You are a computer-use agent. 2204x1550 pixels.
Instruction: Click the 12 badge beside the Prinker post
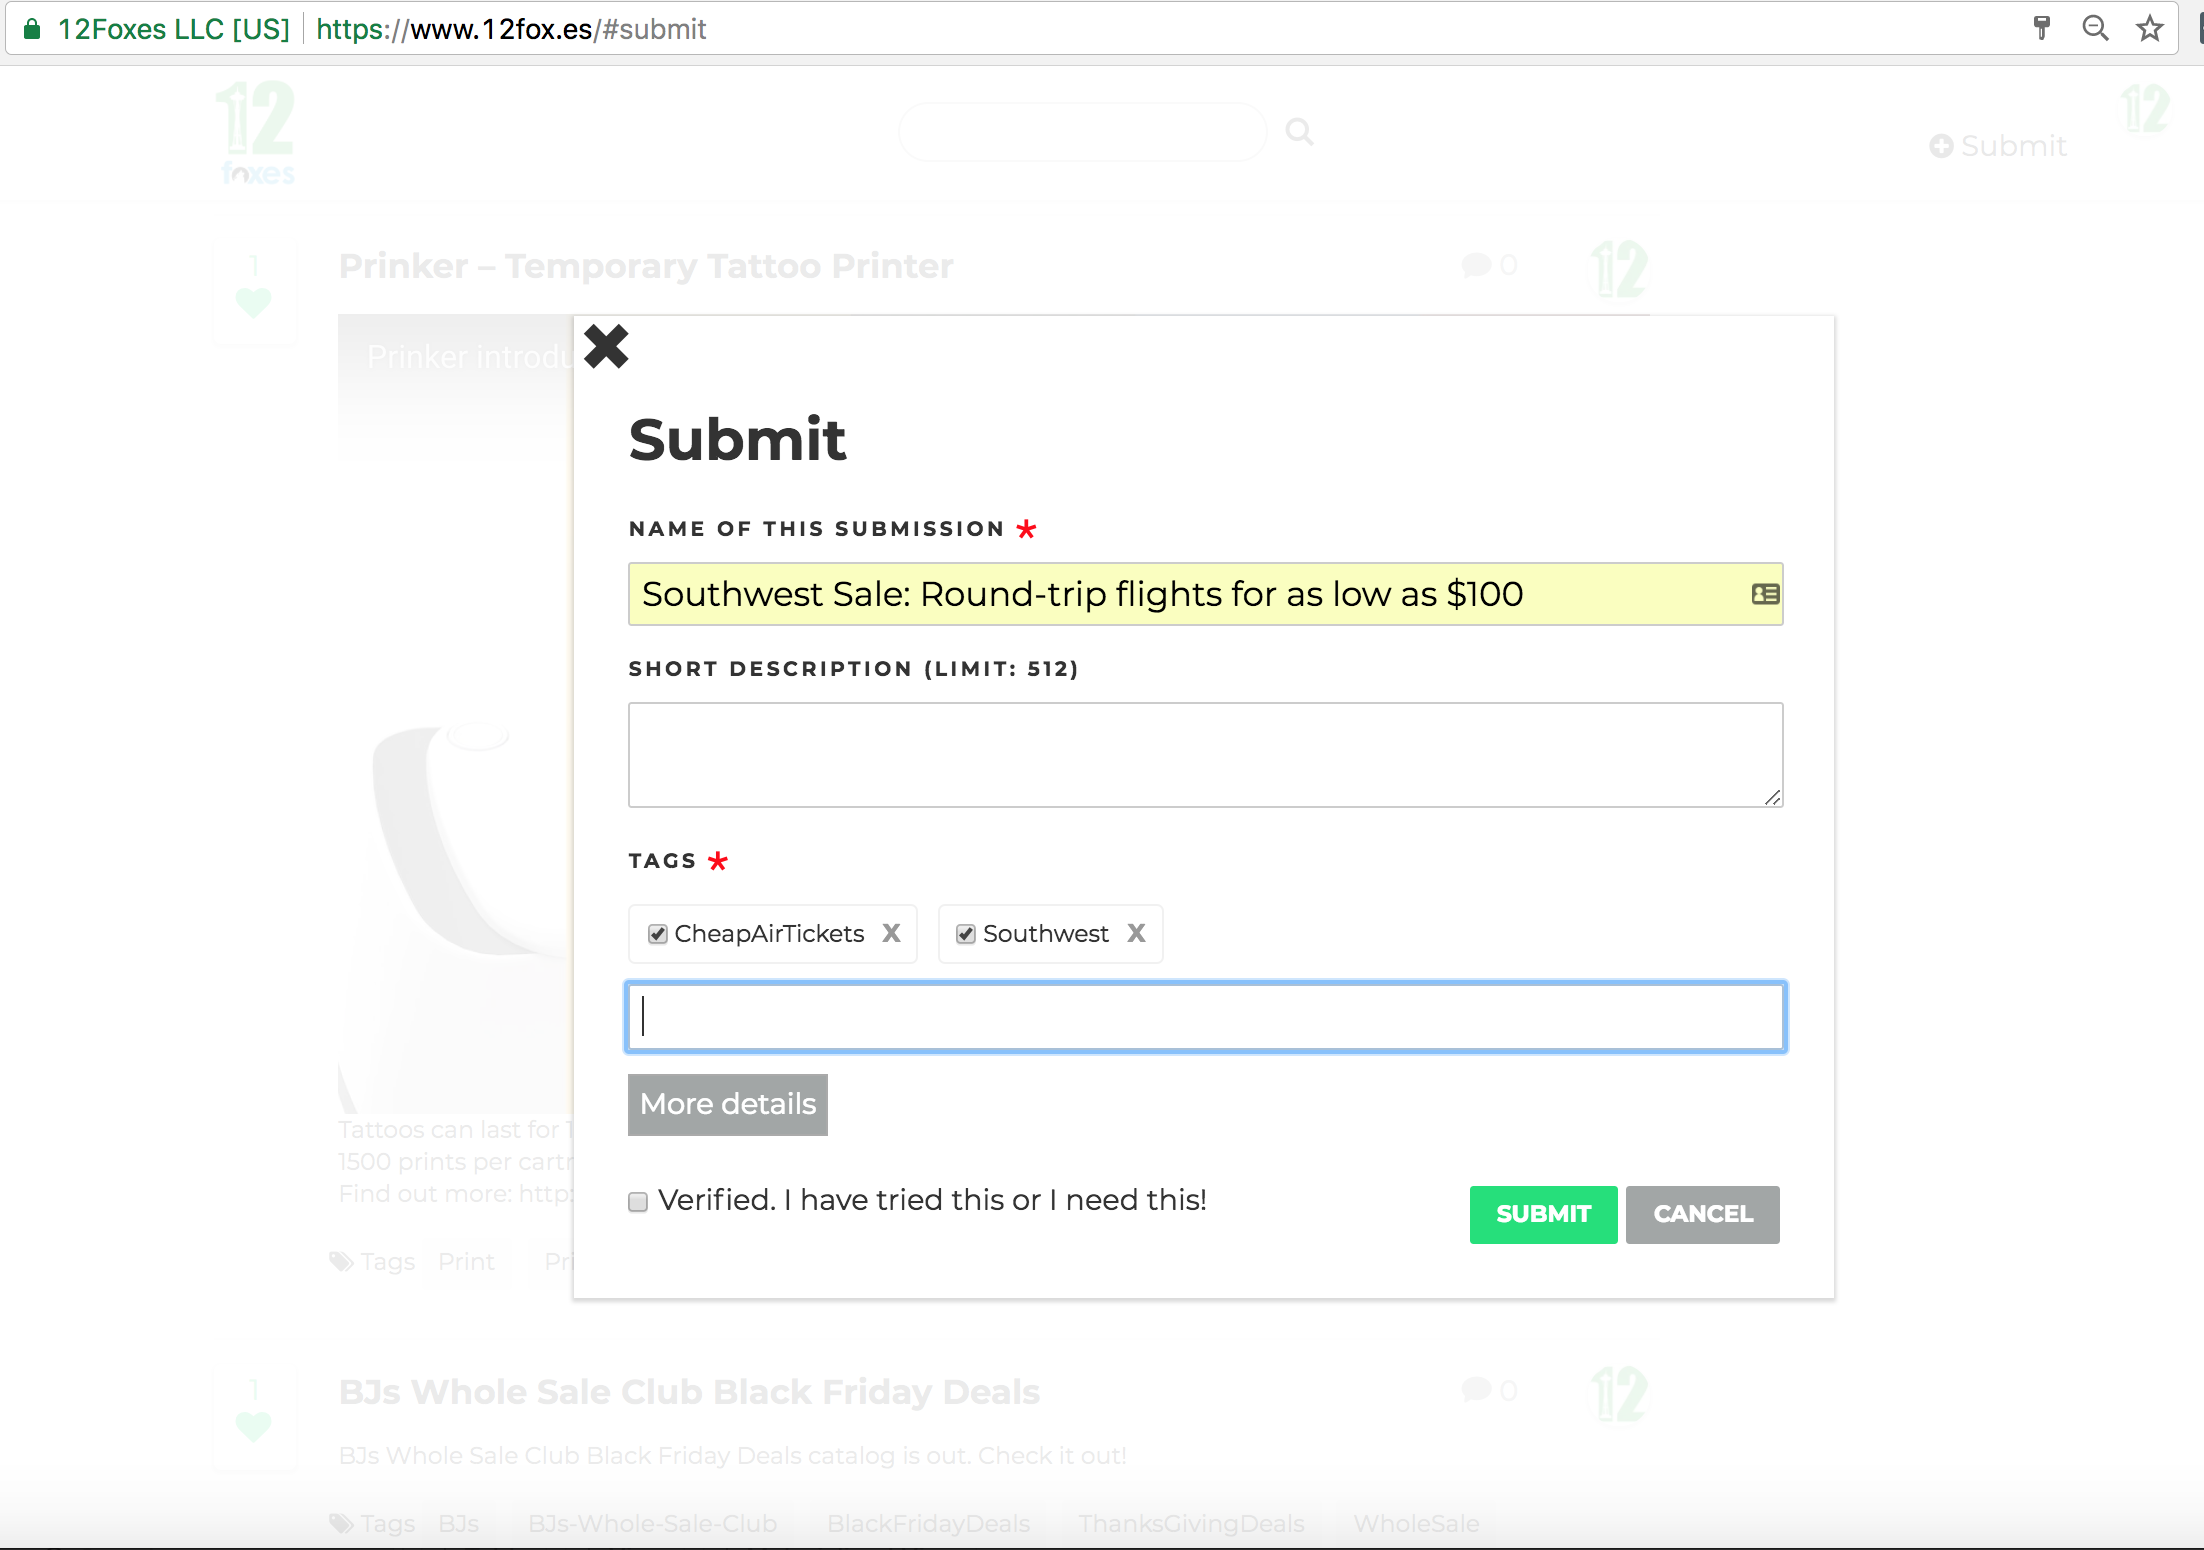[x=1620, y=269]
